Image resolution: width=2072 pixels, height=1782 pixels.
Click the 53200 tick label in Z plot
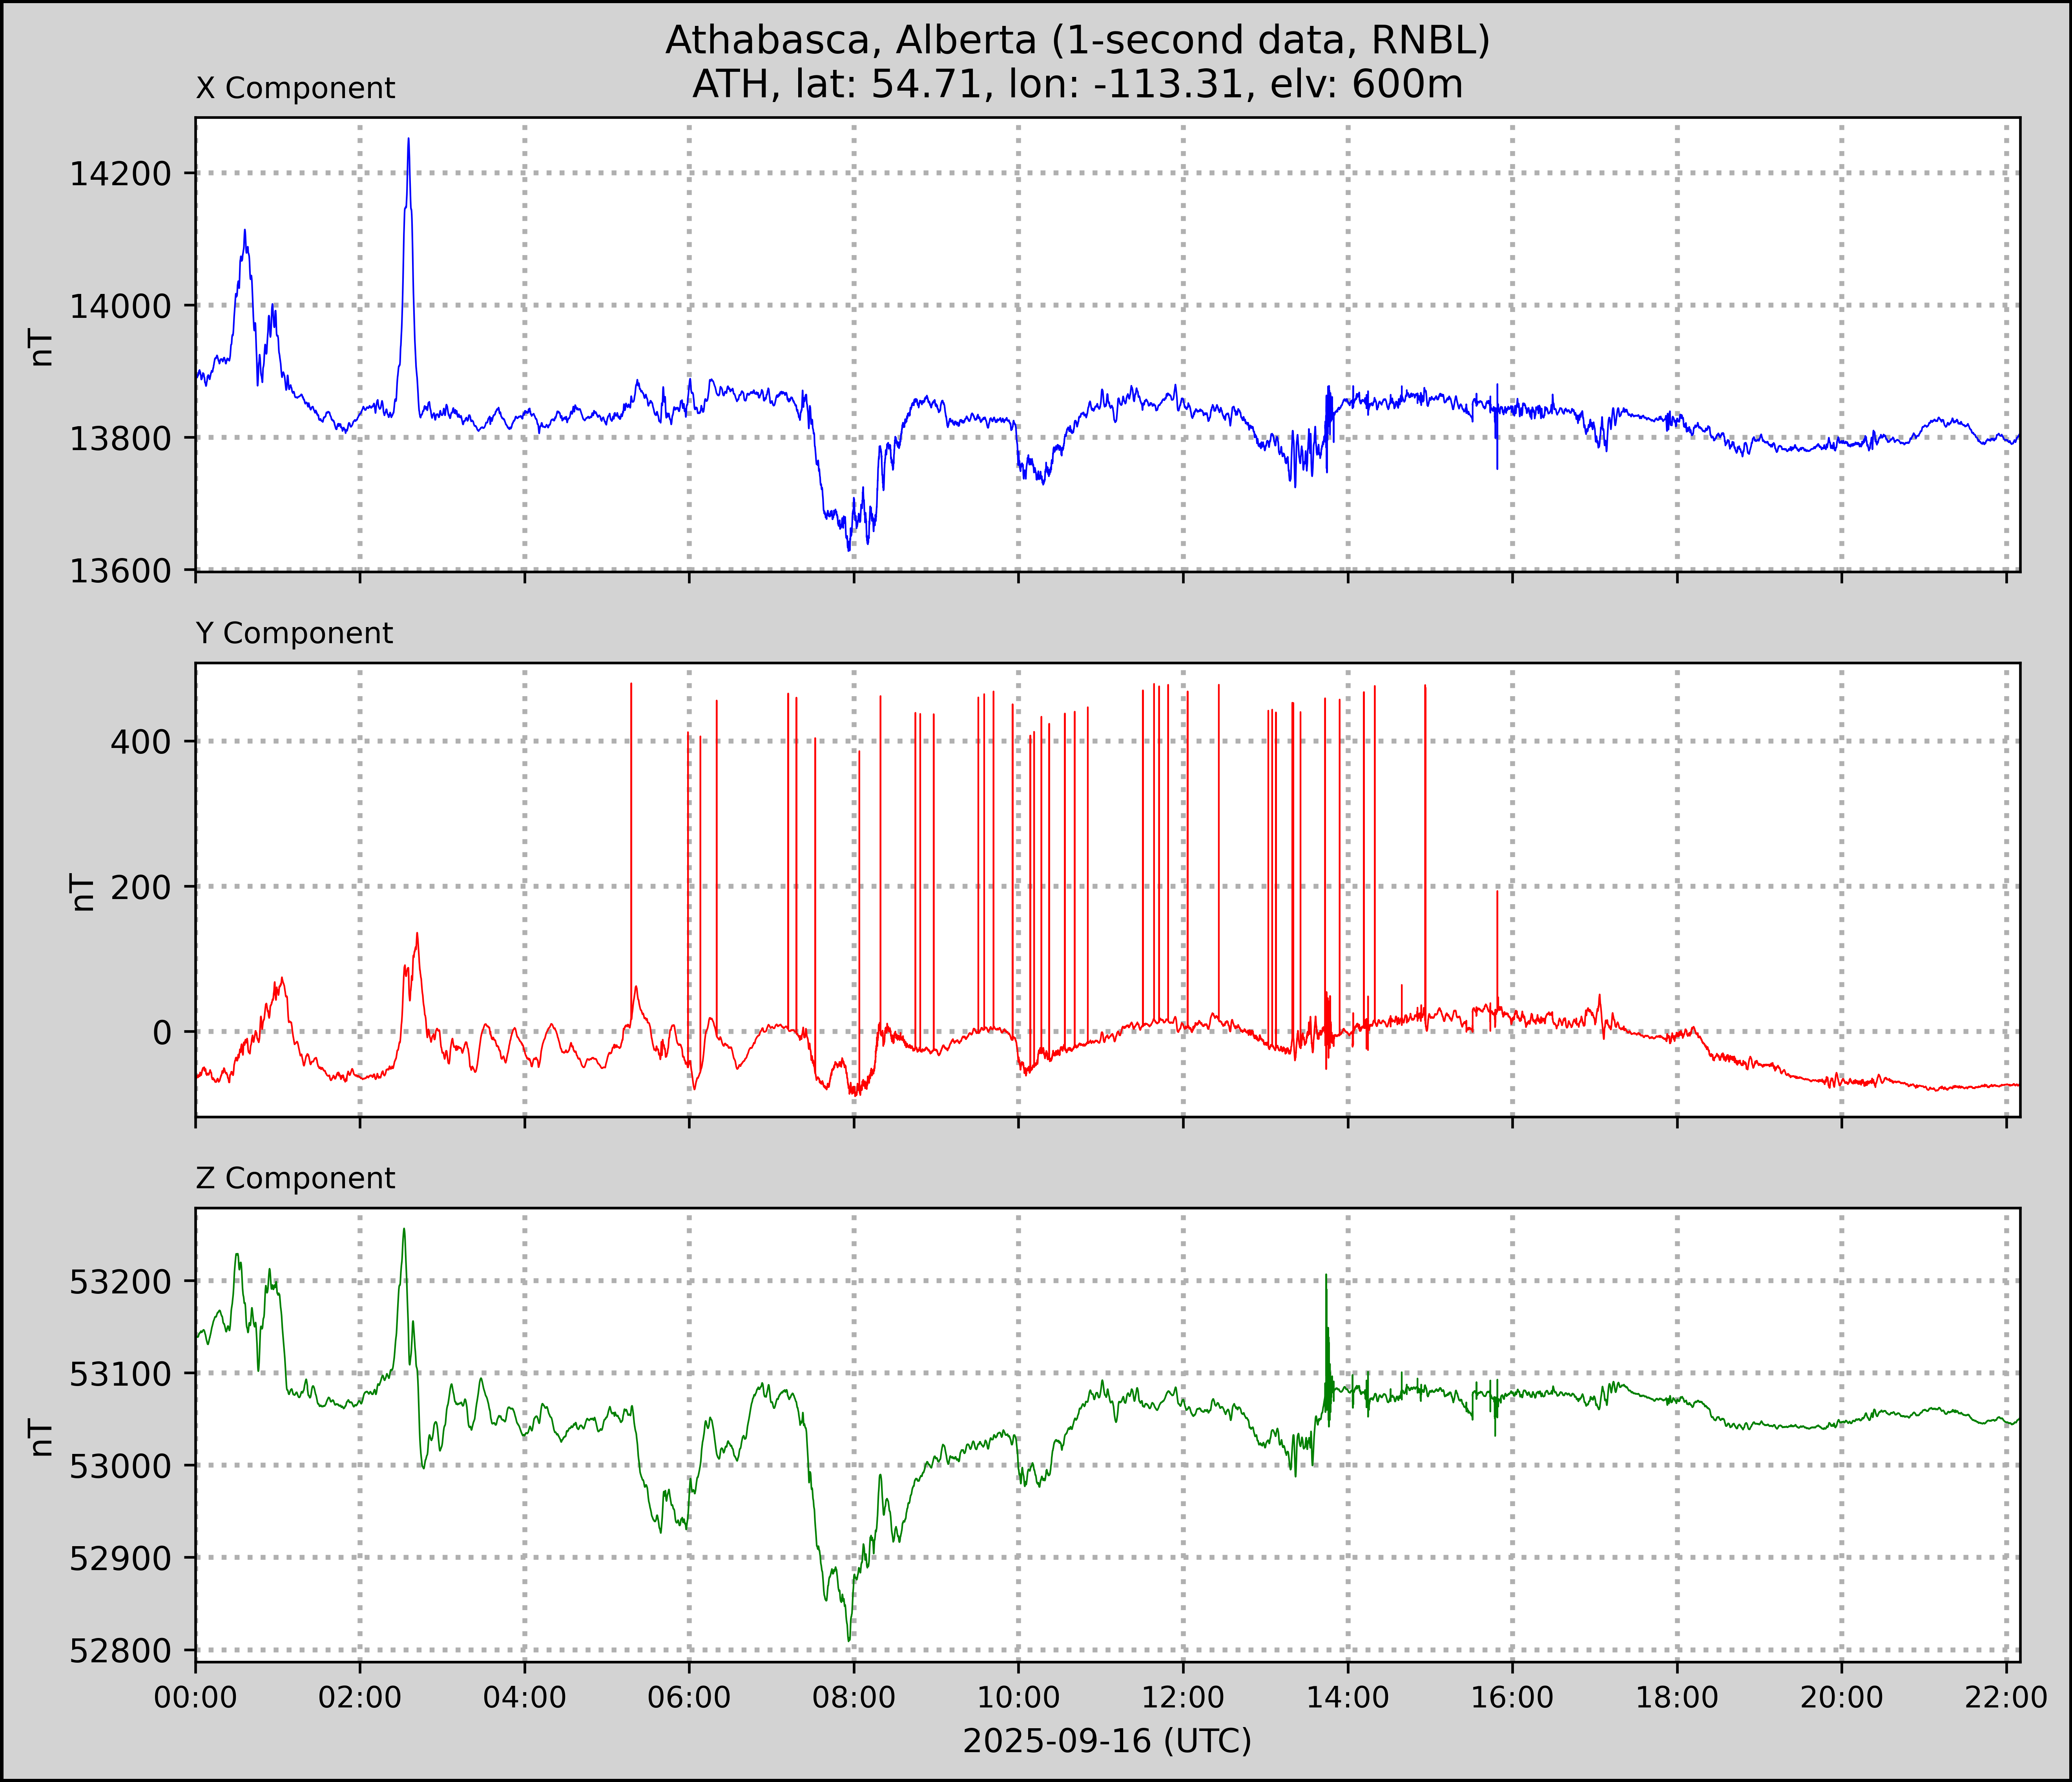[x=120, y=1281]
